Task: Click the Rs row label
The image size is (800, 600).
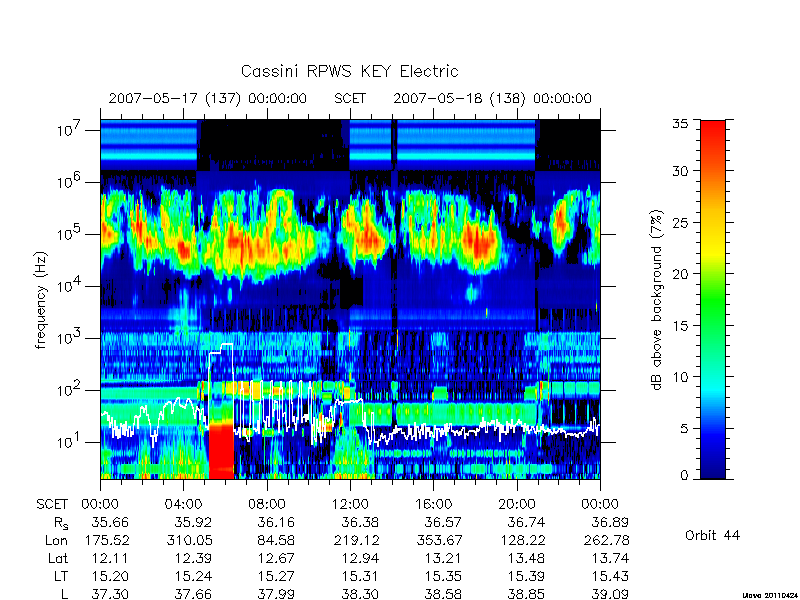Action: click(61, 523)
